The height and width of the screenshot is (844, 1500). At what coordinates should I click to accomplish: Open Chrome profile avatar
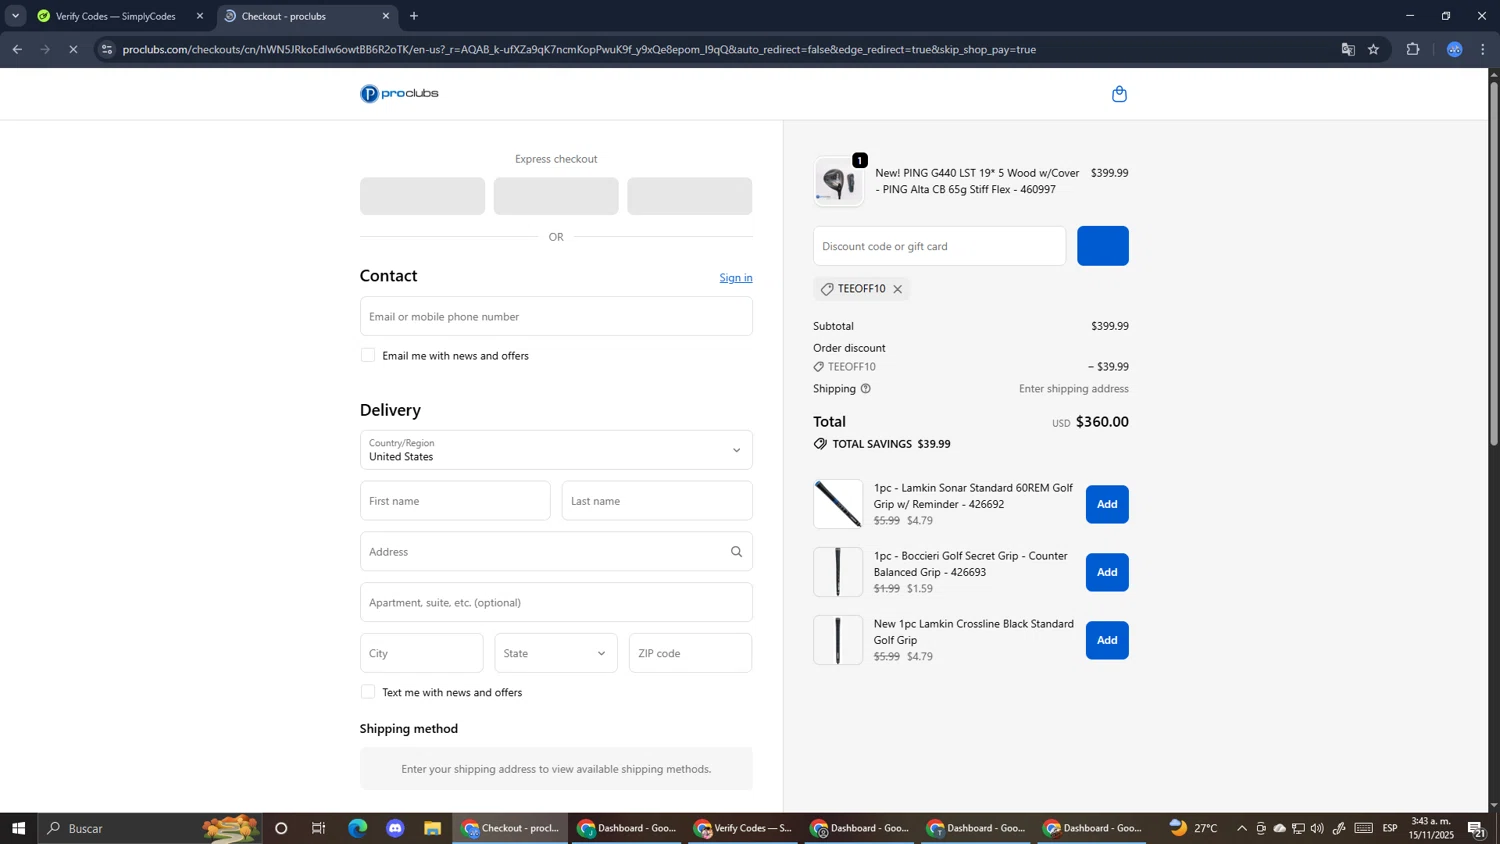point(1455,49)
